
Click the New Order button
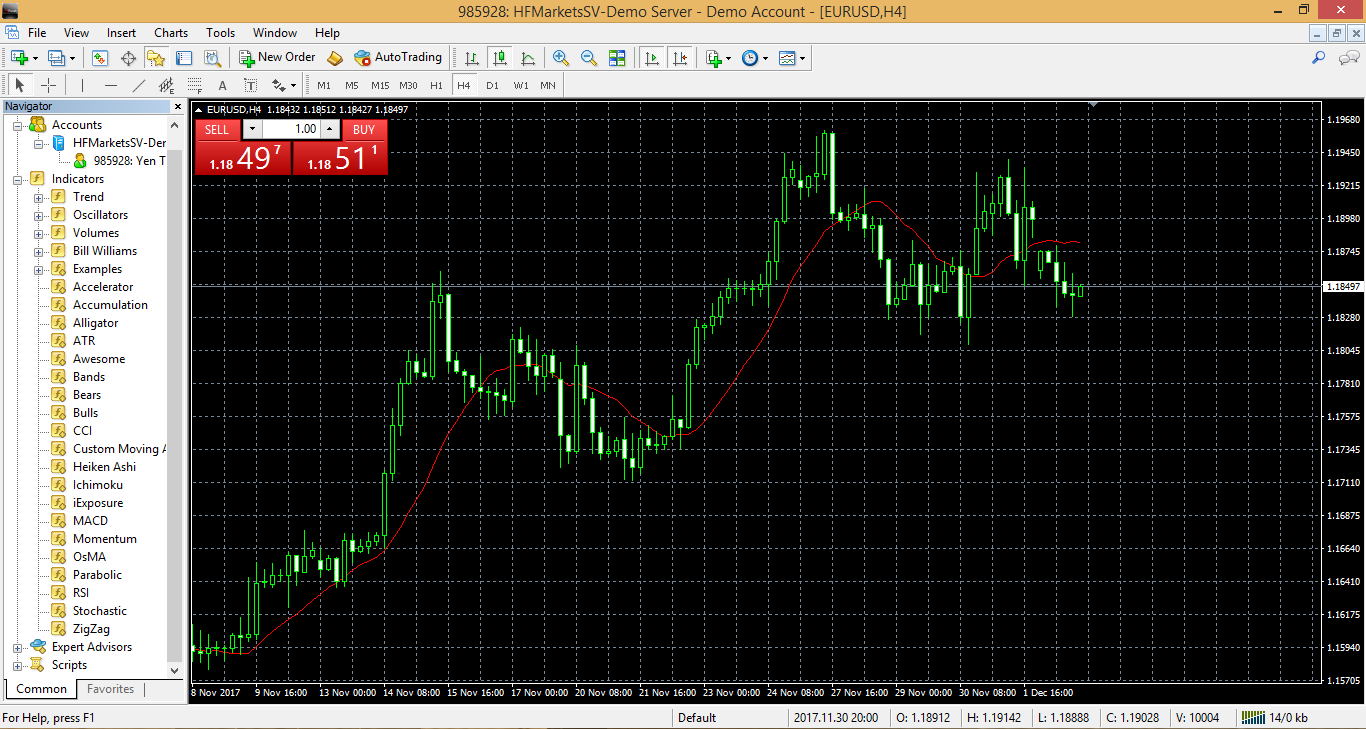click(277, 58)
